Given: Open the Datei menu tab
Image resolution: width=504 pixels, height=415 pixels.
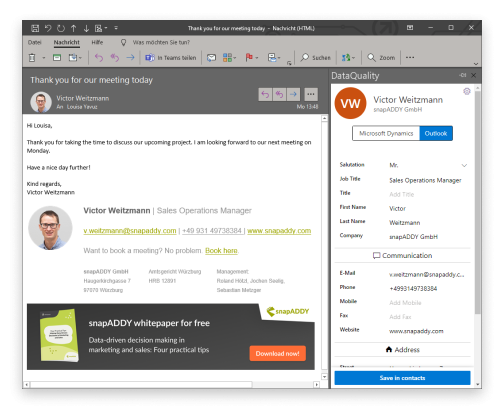Looking at the screenshot, I should [35, 42].
